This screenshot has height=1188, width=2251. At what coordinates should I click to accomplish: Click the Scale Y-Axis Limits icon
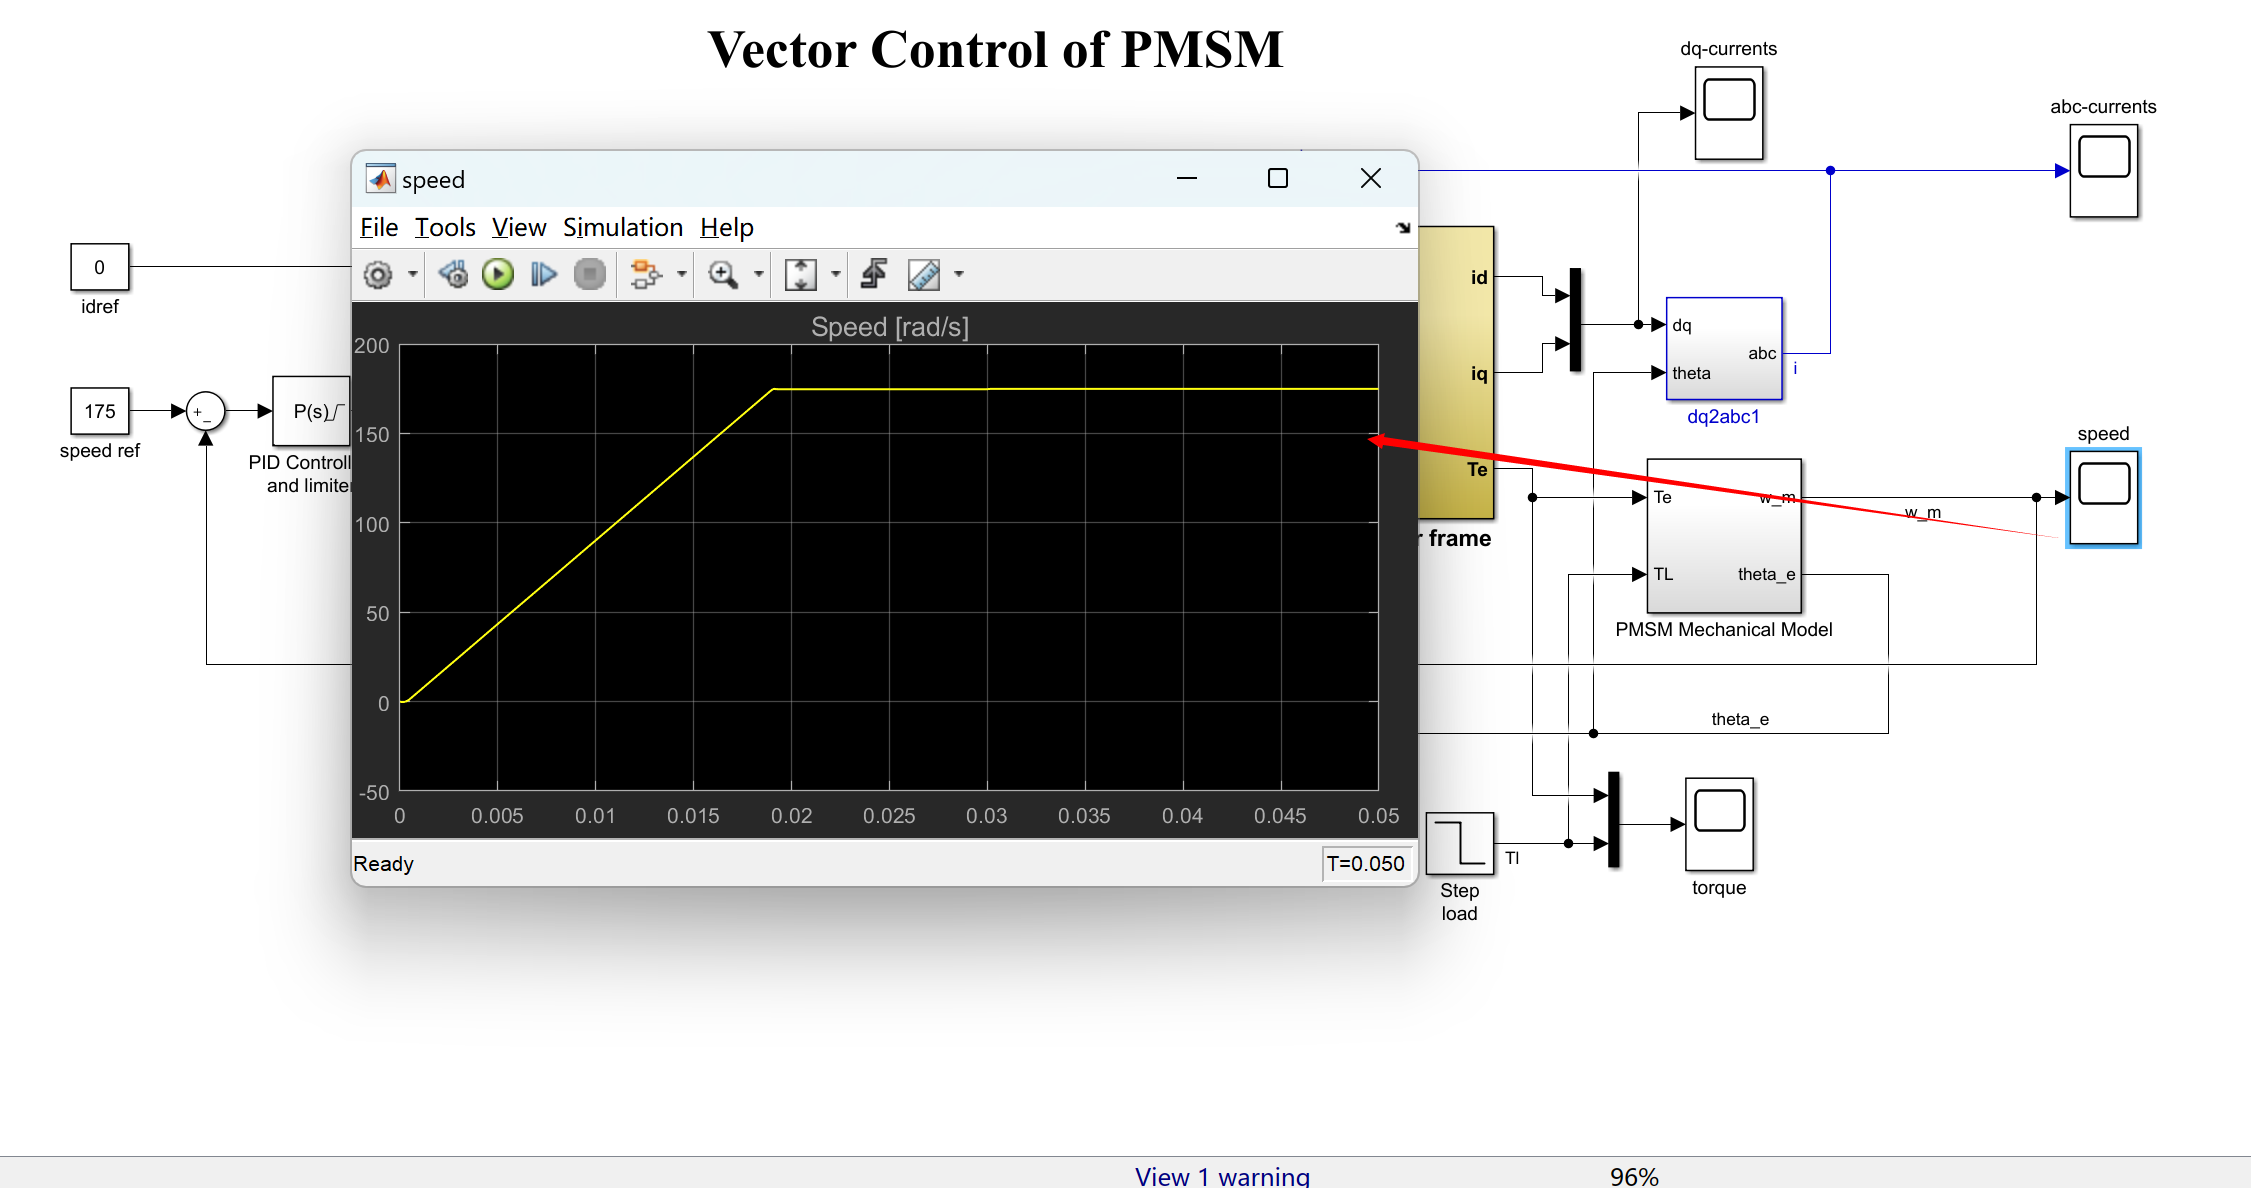point(800,275)
